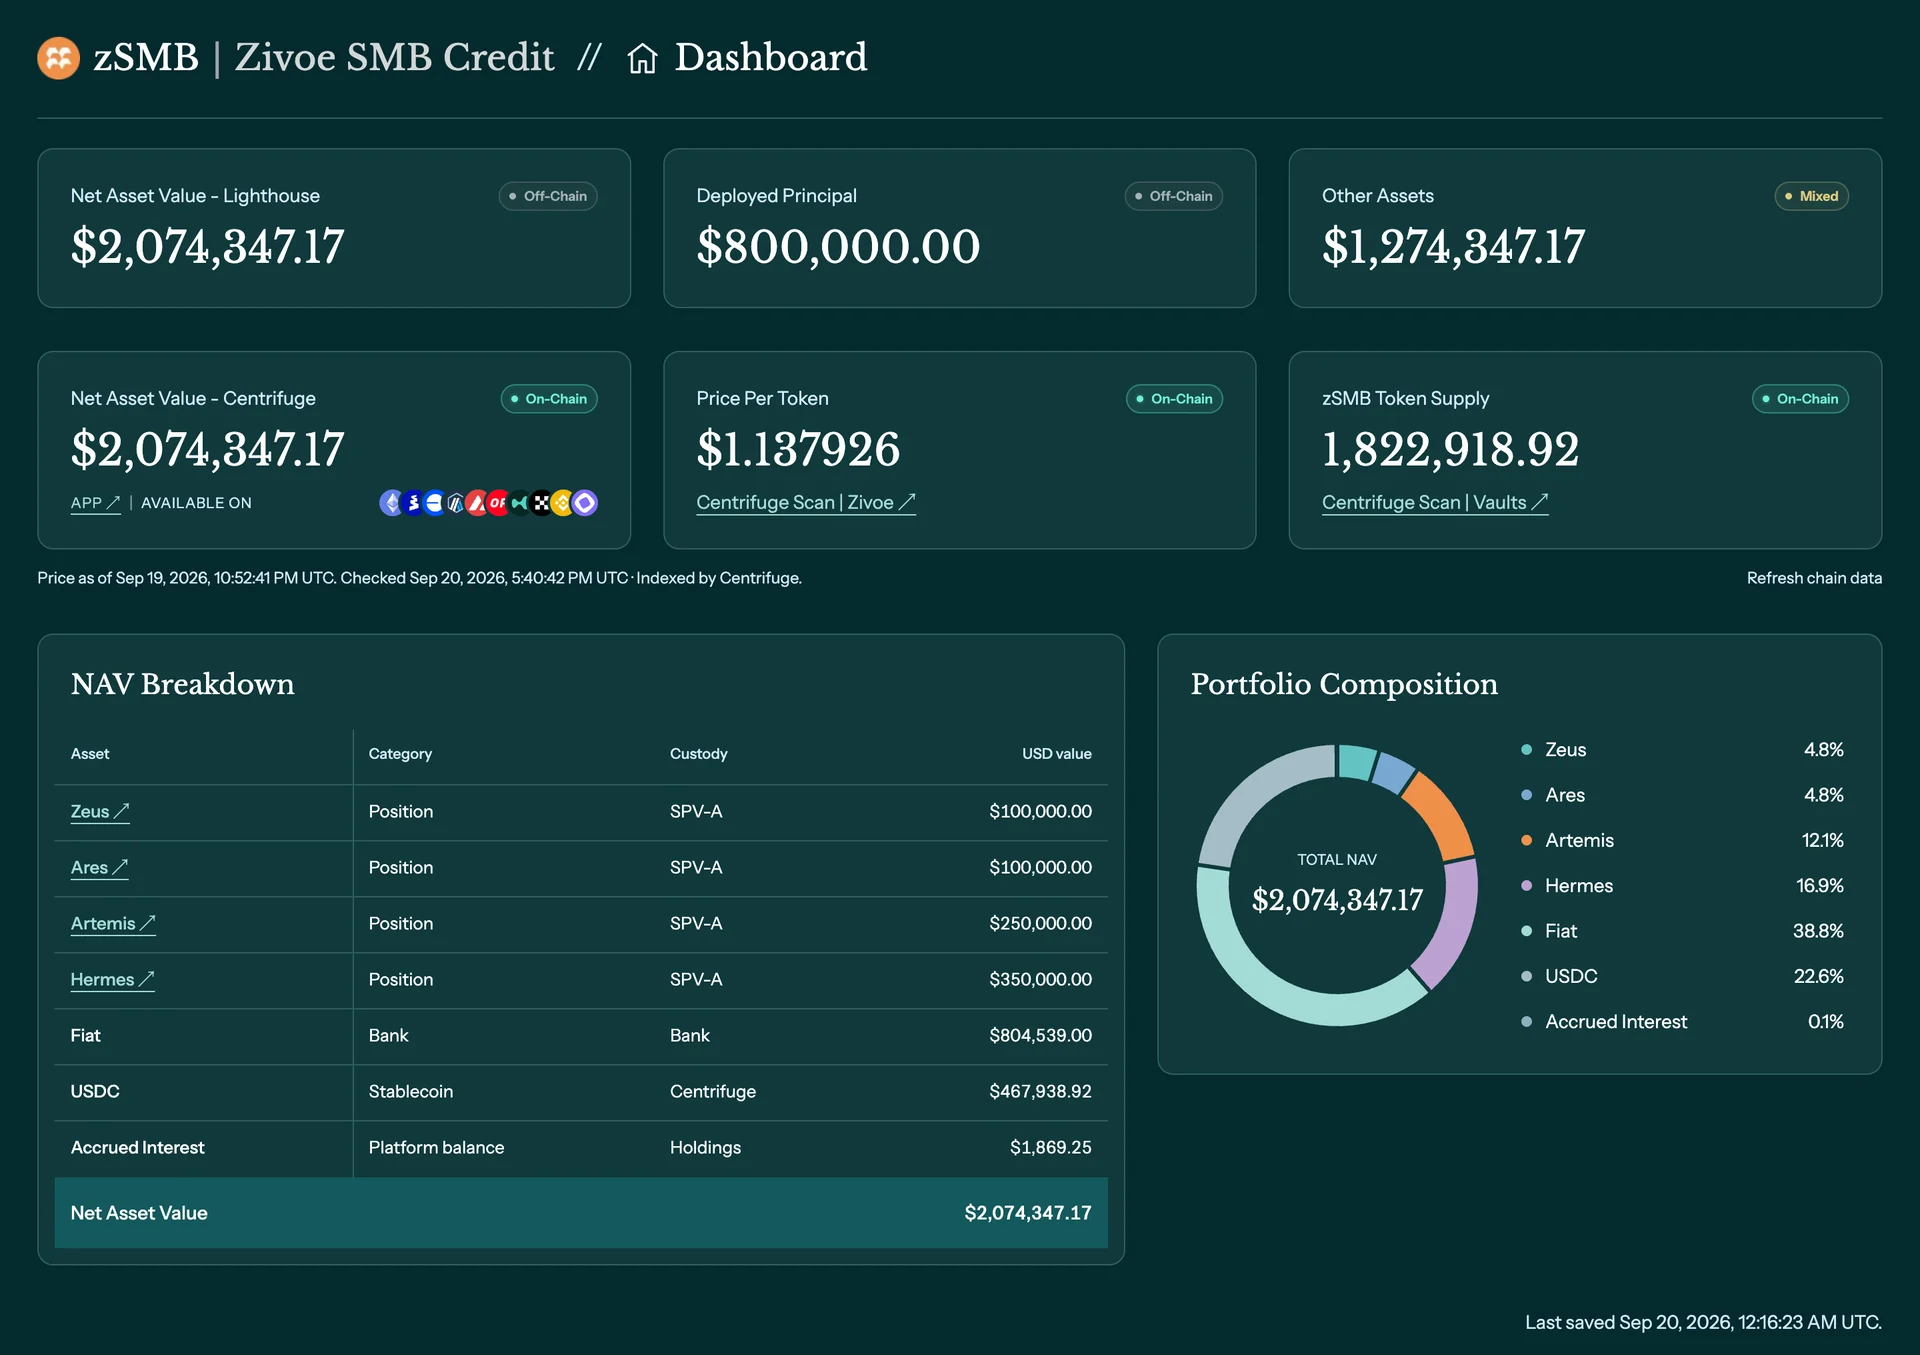
Task: Click the 38.8% Fiat percentage
Action: 1818,931
